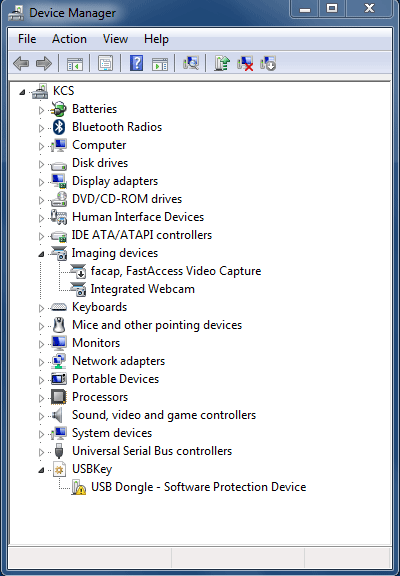
Task: Toggle the Show/Hide Console Tree toolbar icon
Action: point(75,64)
